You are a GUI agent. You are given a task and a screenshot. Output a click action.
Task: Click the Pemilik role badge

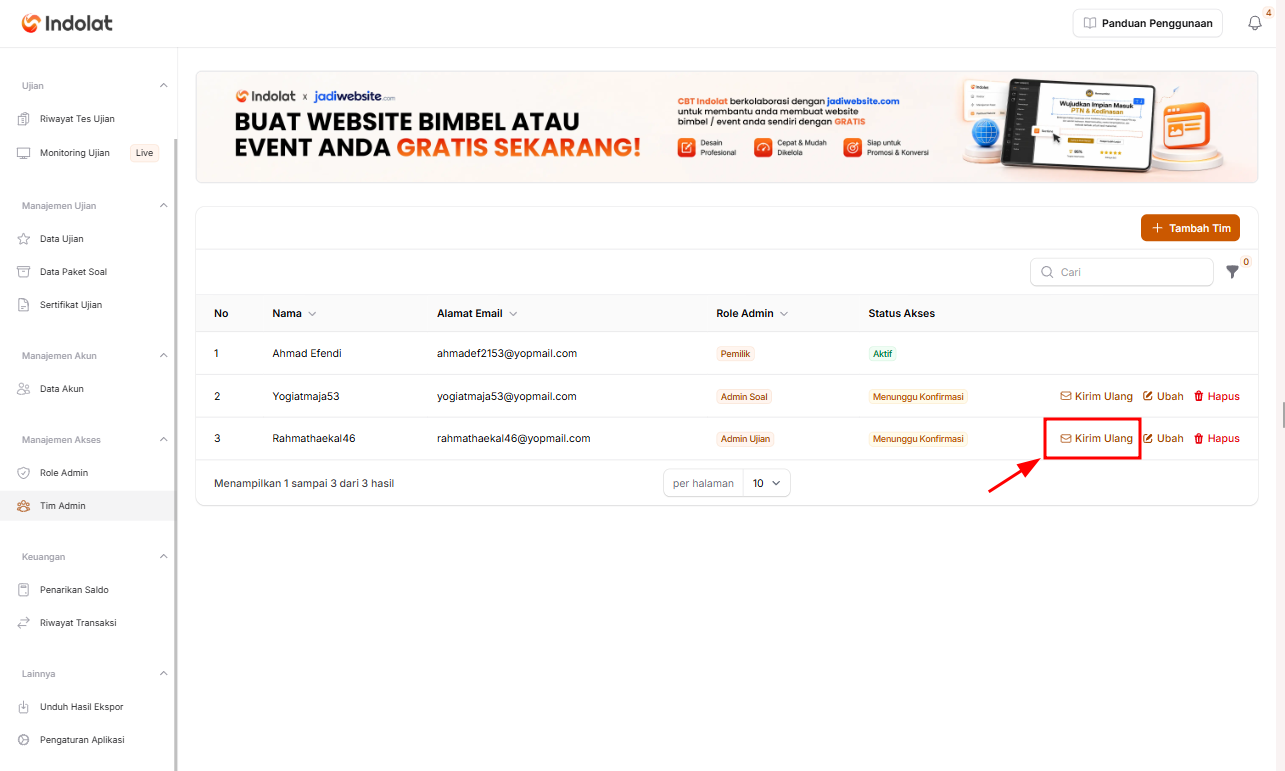pos(735,354)
